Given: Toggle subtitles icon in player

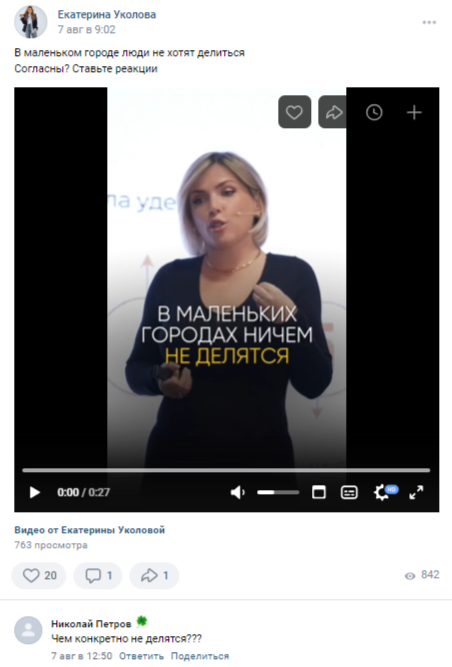Looking at the screenshot, I should [349, 492].
